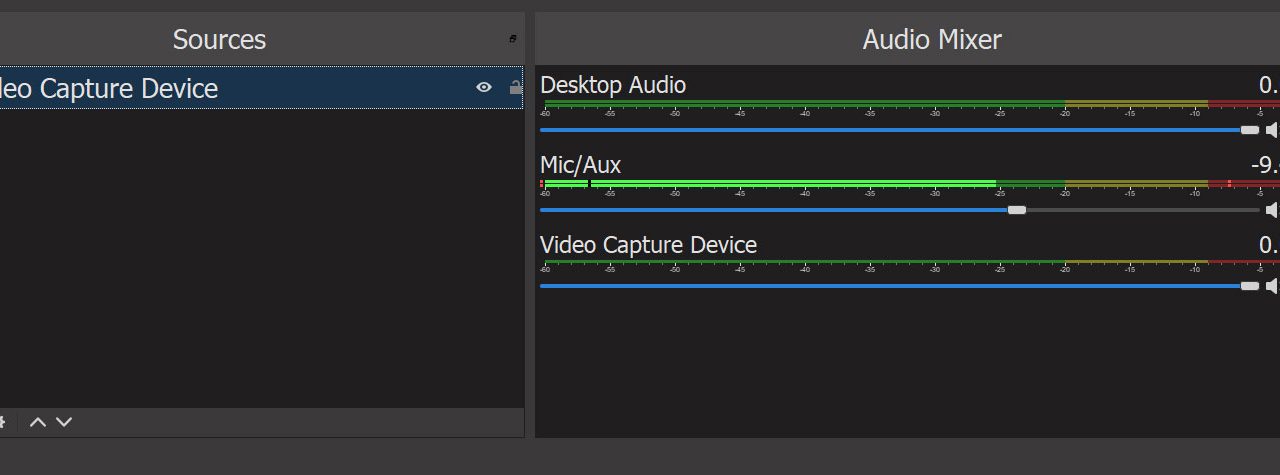Lock the Video Capture Device source
Screen dimensions: 1280x475
[515, 88]
